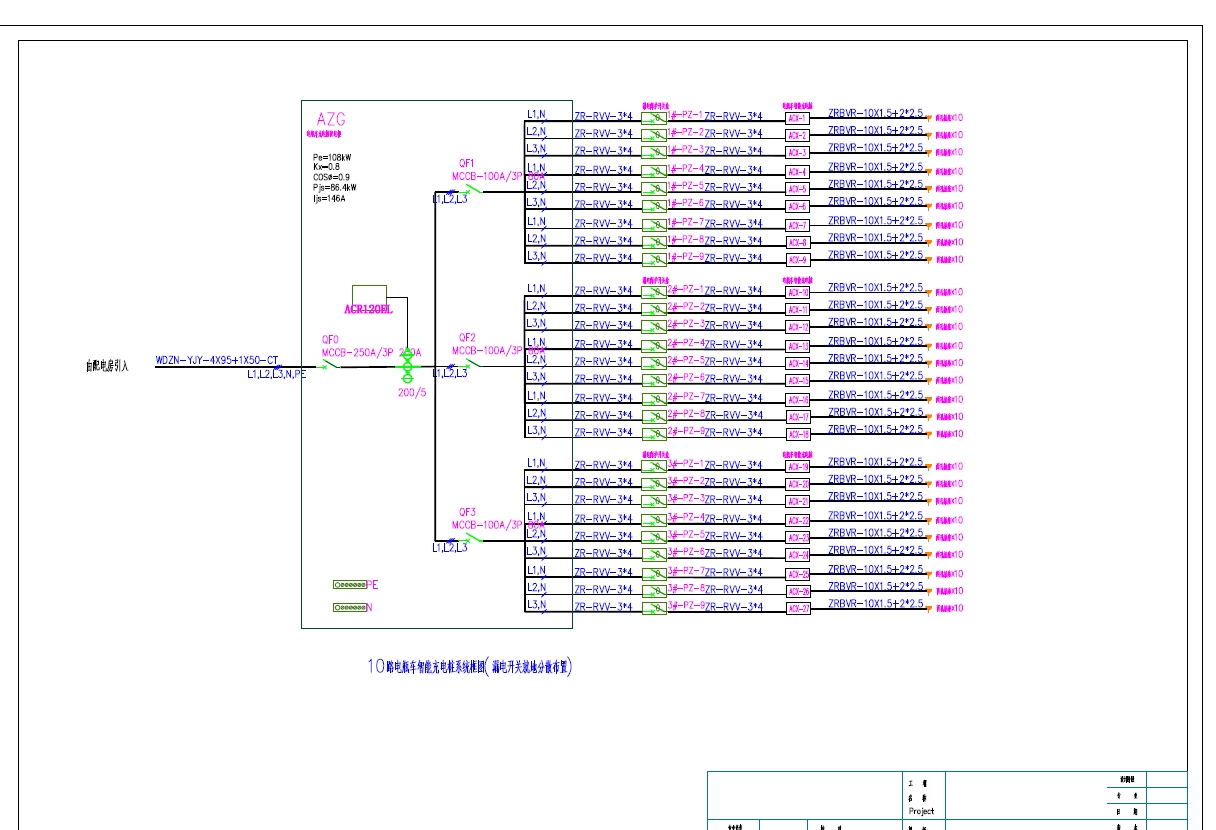Select the L1,L2,L3 label below QF3
The width and height of the screenshot is (1216, 830).
[450, 548]
